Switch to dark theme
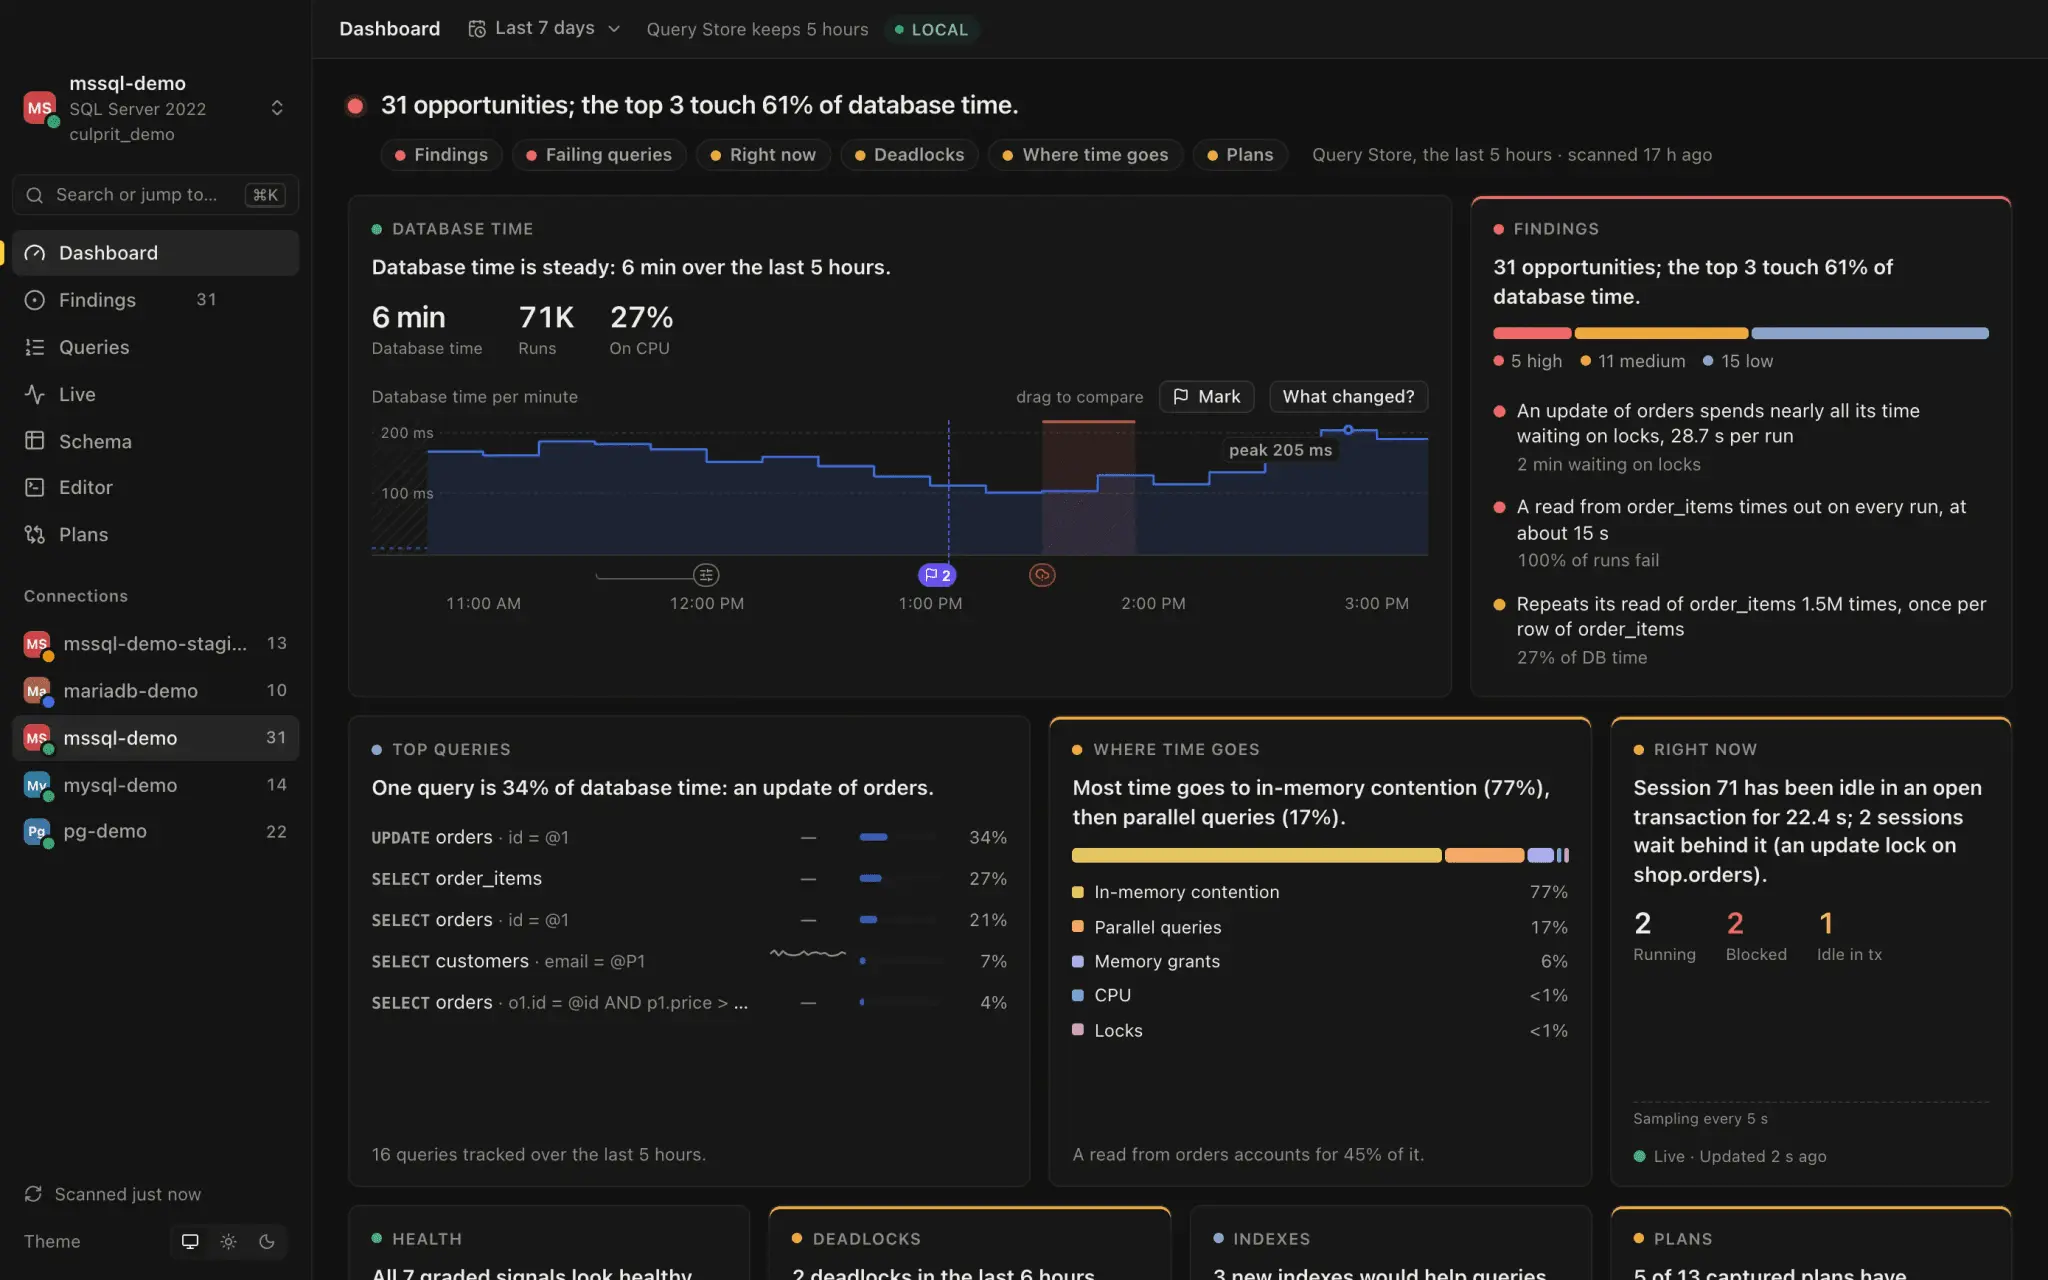Image resolution: width=2048 pixels, height=1280 pixels. point(267,1241)
